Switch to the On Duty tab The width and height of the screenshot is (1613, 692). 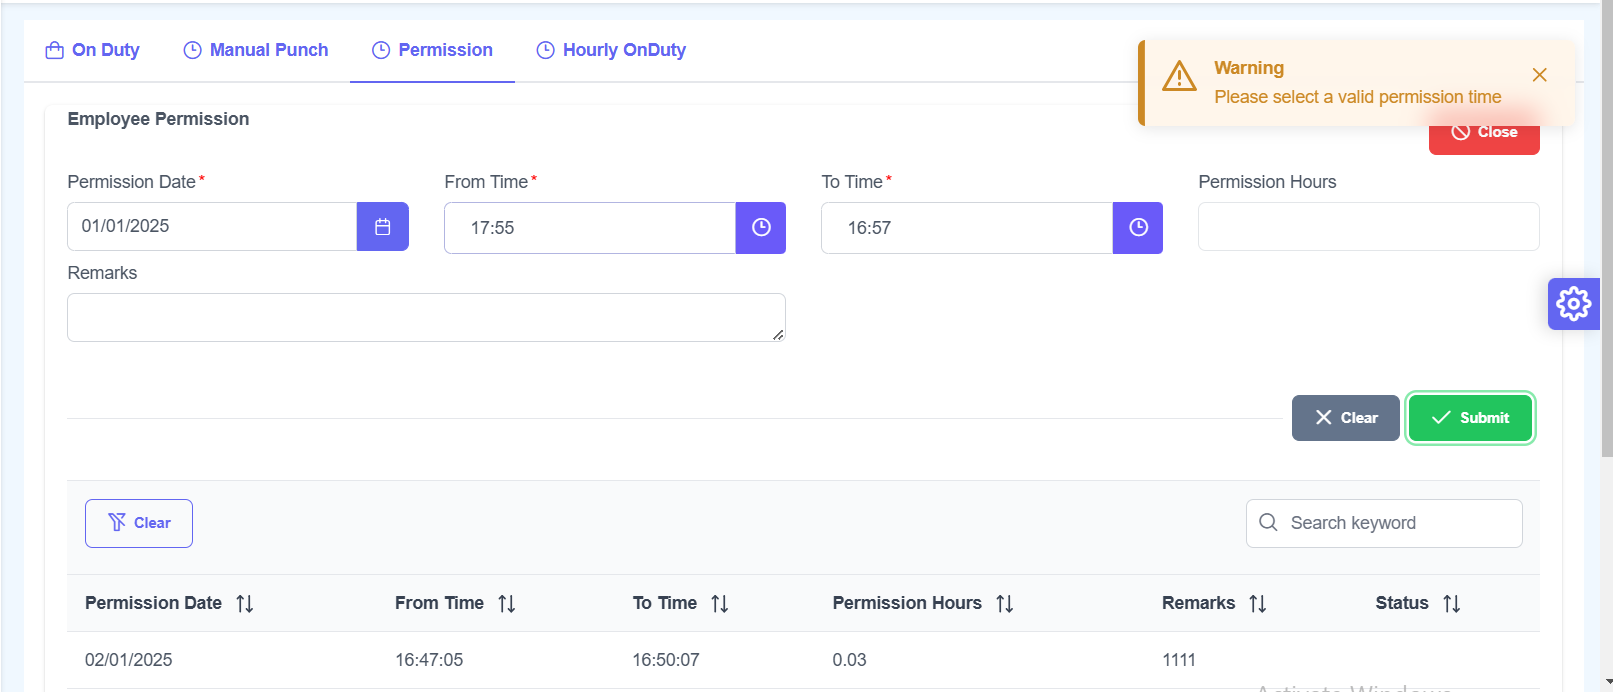point(93,50)
